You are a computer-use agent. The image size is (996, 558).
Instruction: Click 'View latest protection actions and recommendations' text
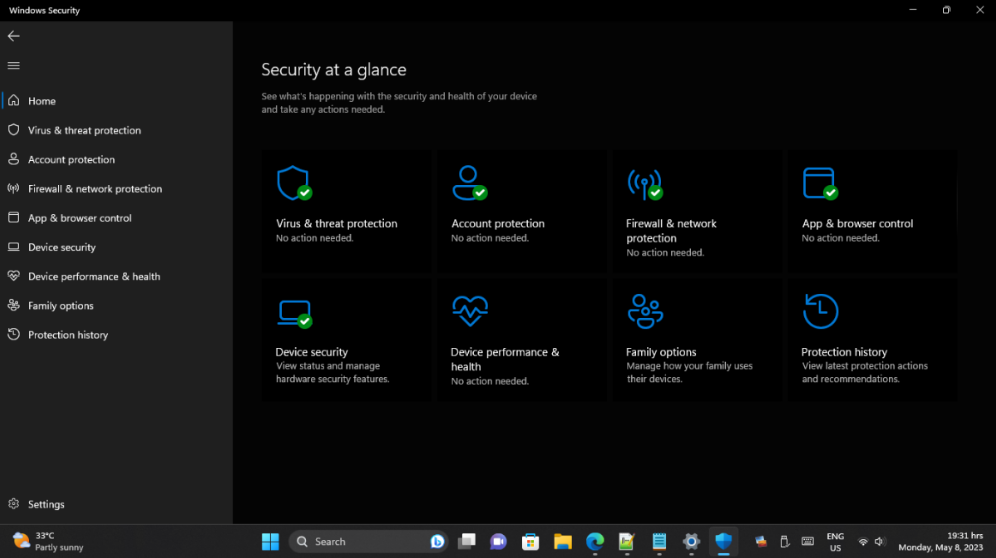pyautogui.click(x=865, y=372)
